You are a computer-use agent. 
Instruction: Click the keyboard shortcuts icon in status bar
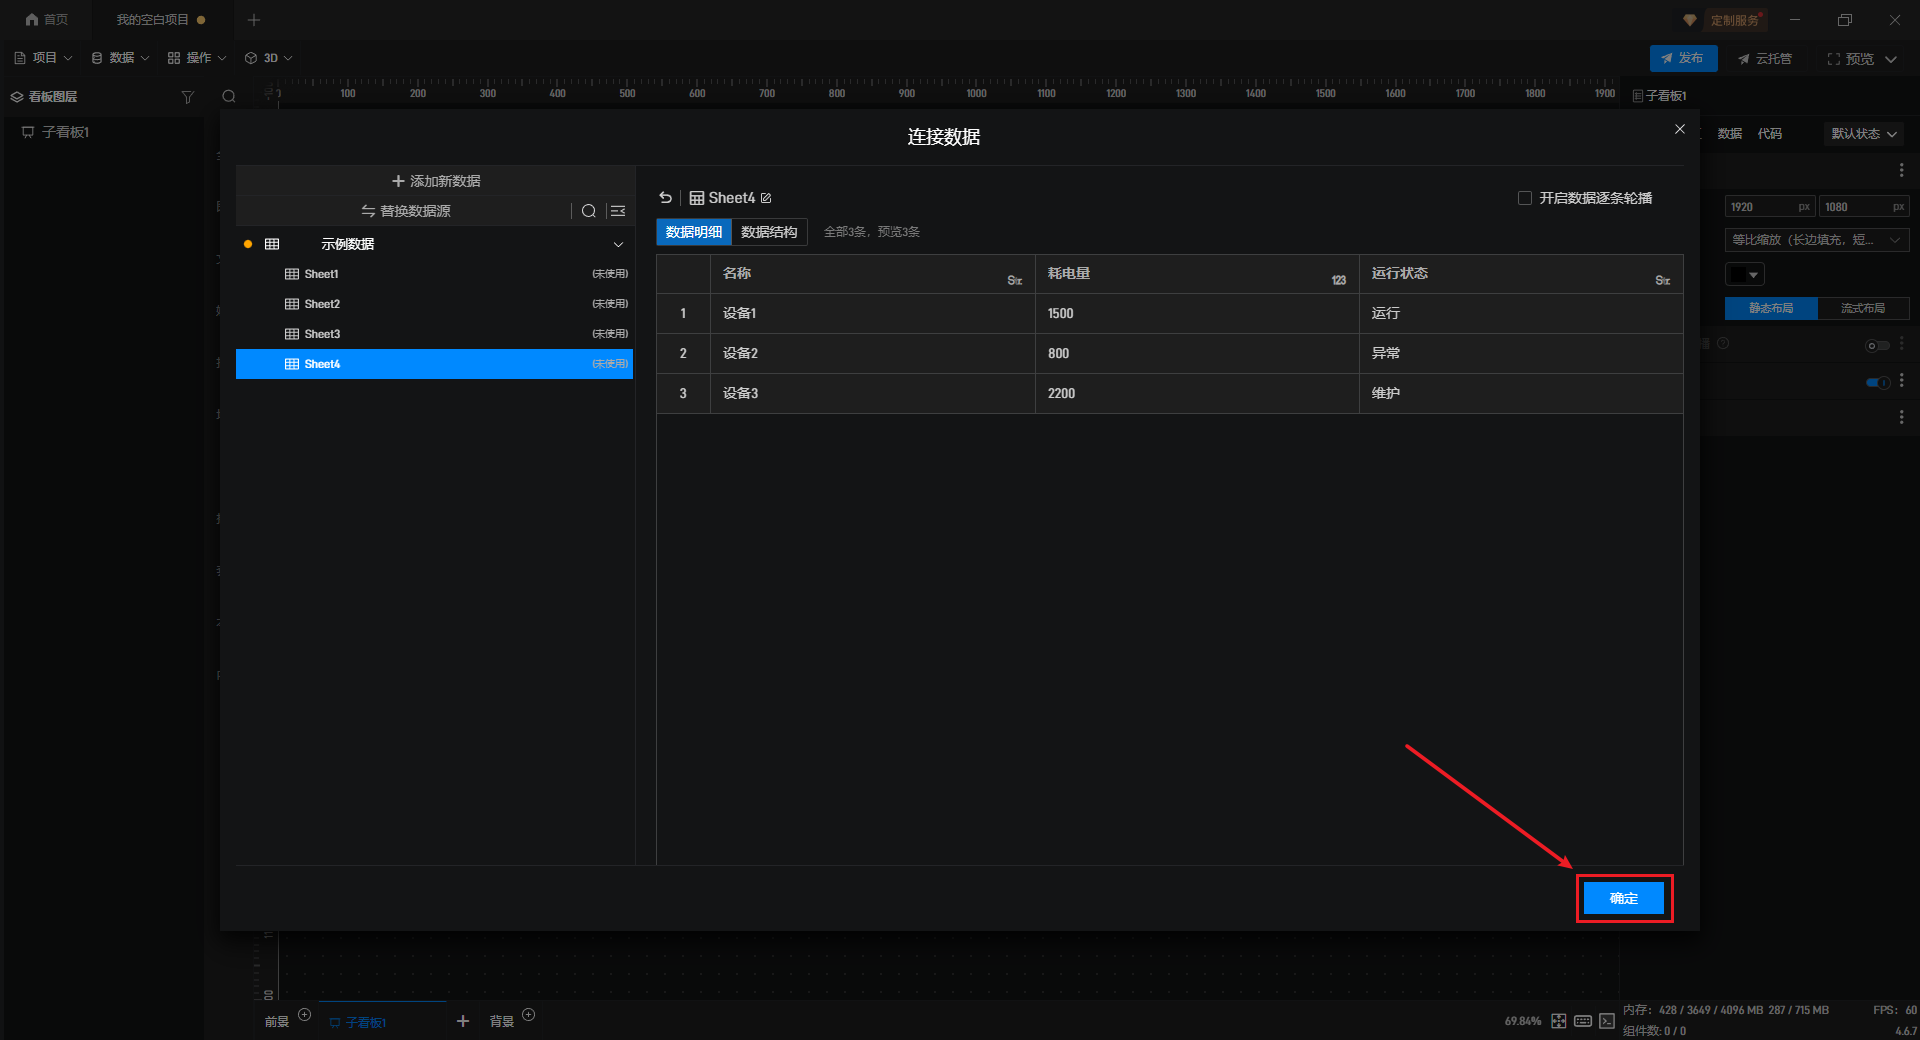pyautogui.click(x=1583, y=1021)
